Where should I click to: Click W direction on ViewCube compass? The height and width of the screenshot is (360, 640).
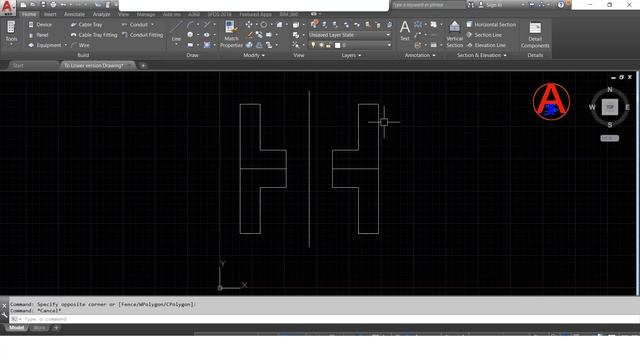(592, 107)
